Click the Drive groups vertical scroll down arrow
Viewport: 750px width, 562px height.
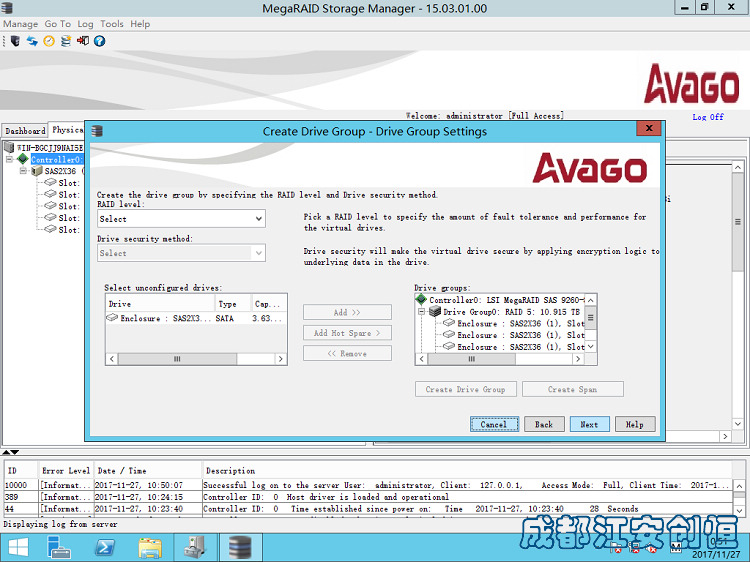tap(591, 346)
